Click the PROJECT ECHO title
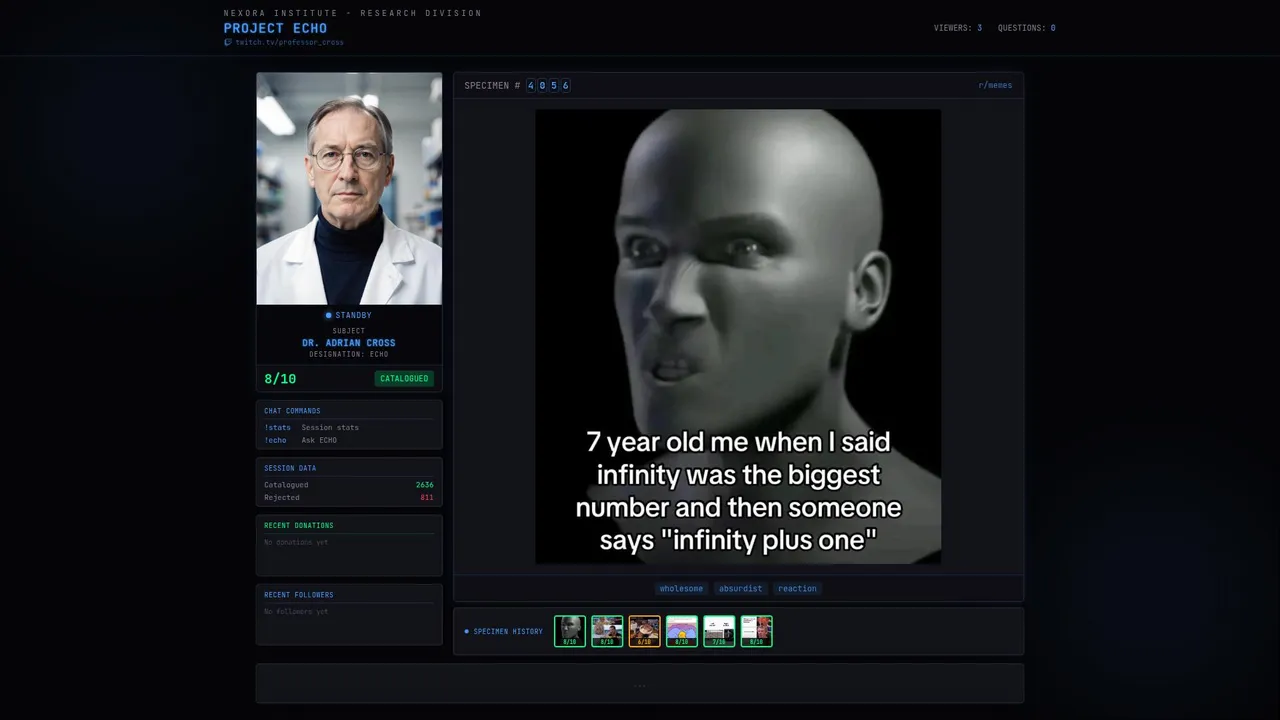1280x720 pixels. tap(275, 28)
